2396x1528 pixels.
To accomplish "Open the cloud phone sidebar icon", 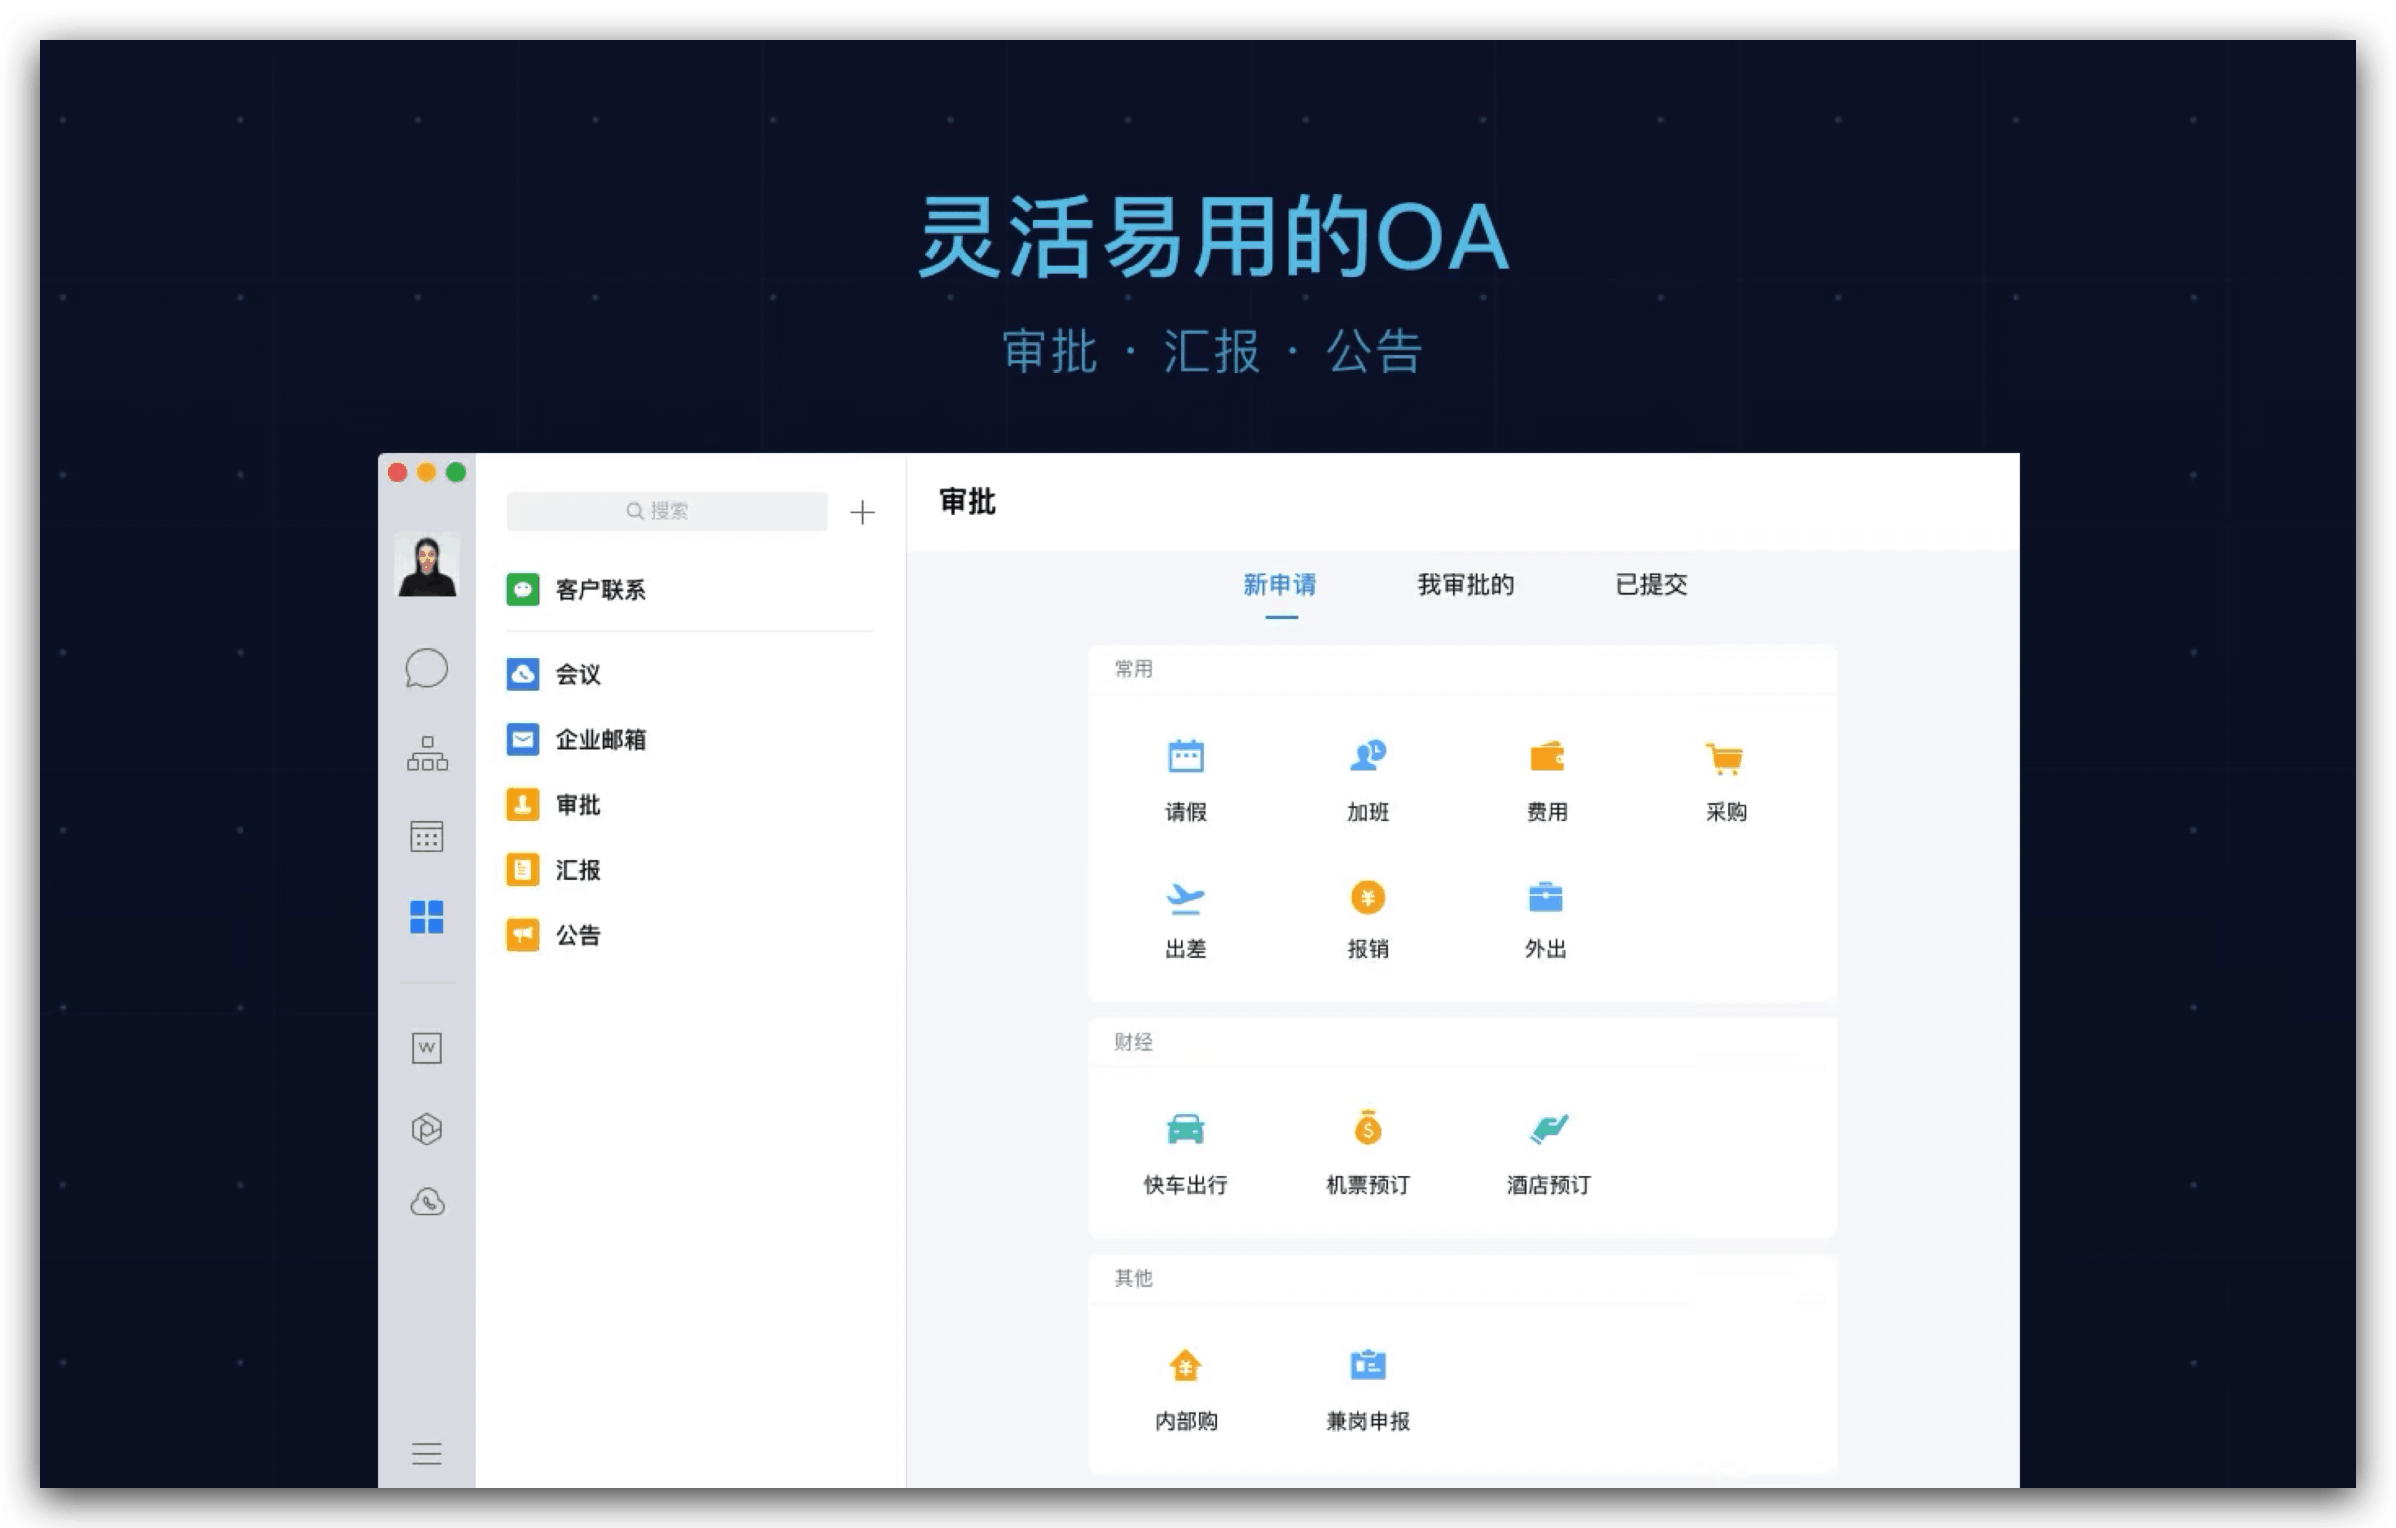I will tap(427, 1201).
